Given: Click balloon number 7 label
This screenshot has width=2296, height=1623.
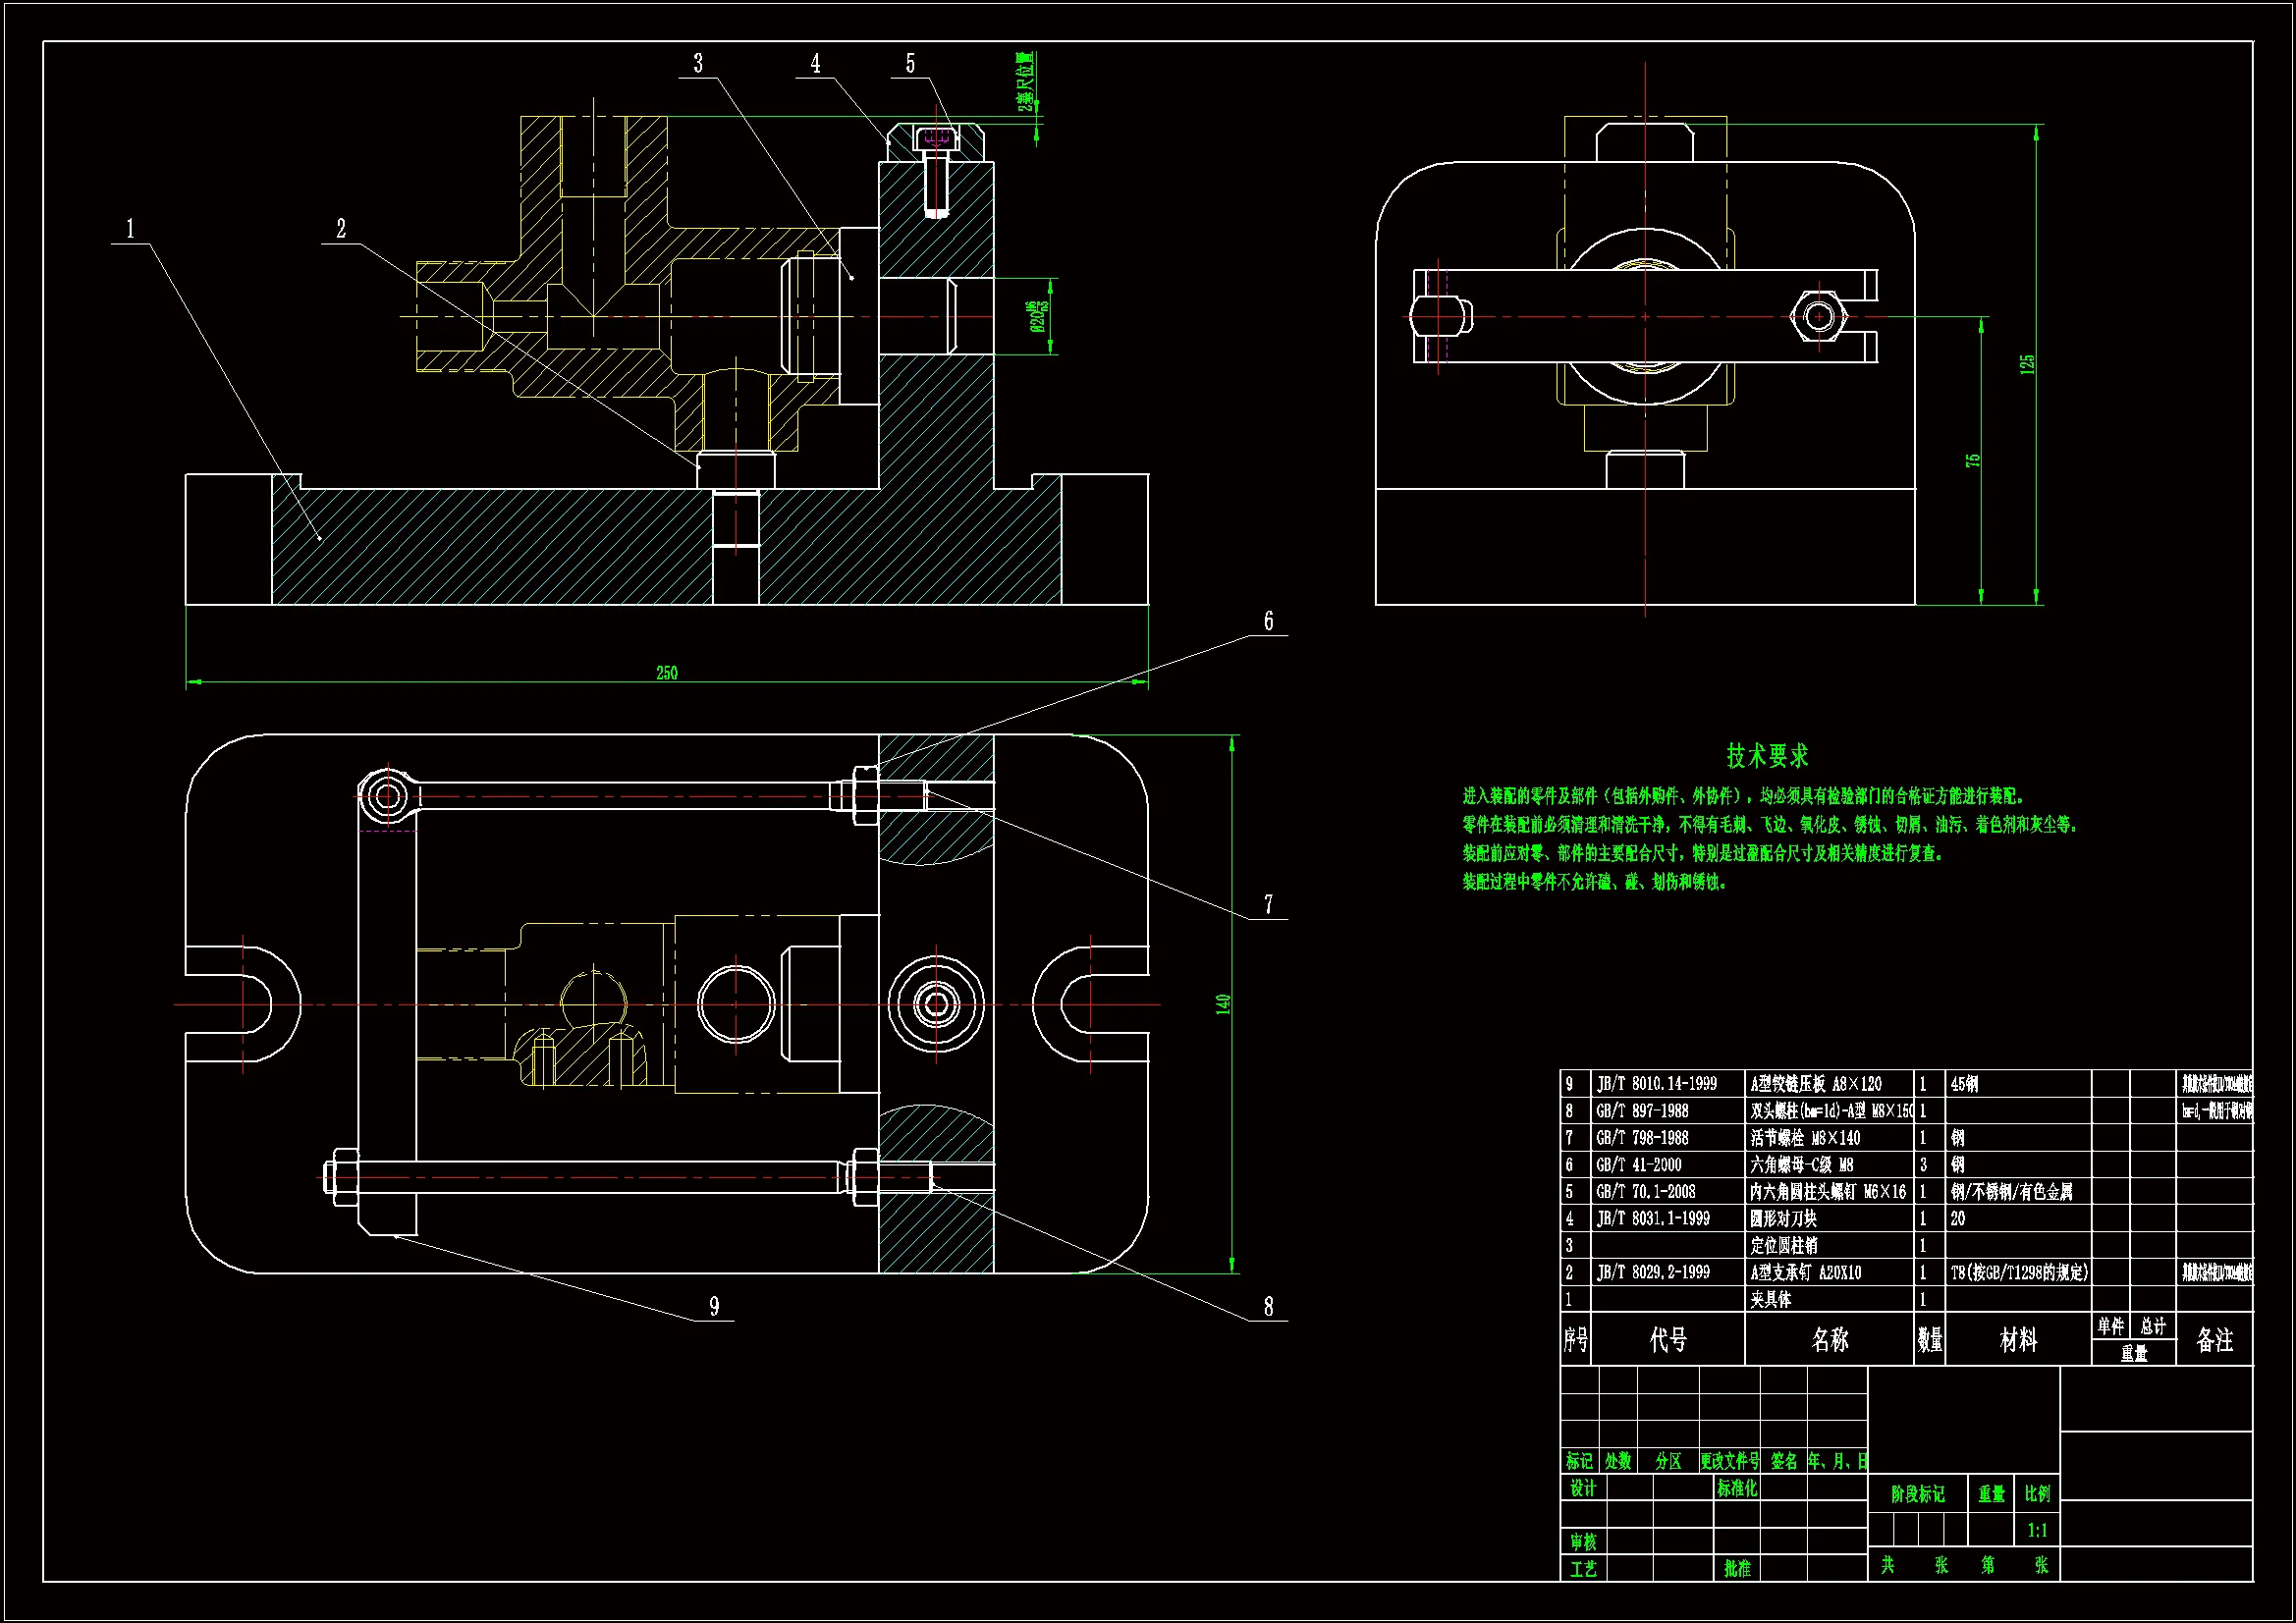Looking at the screenshot, I should tap(1269, 905).
